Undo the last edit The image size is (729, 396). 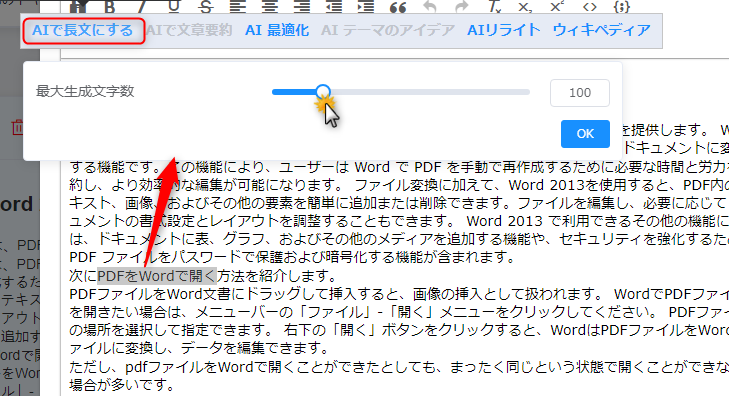click(430, 7)
